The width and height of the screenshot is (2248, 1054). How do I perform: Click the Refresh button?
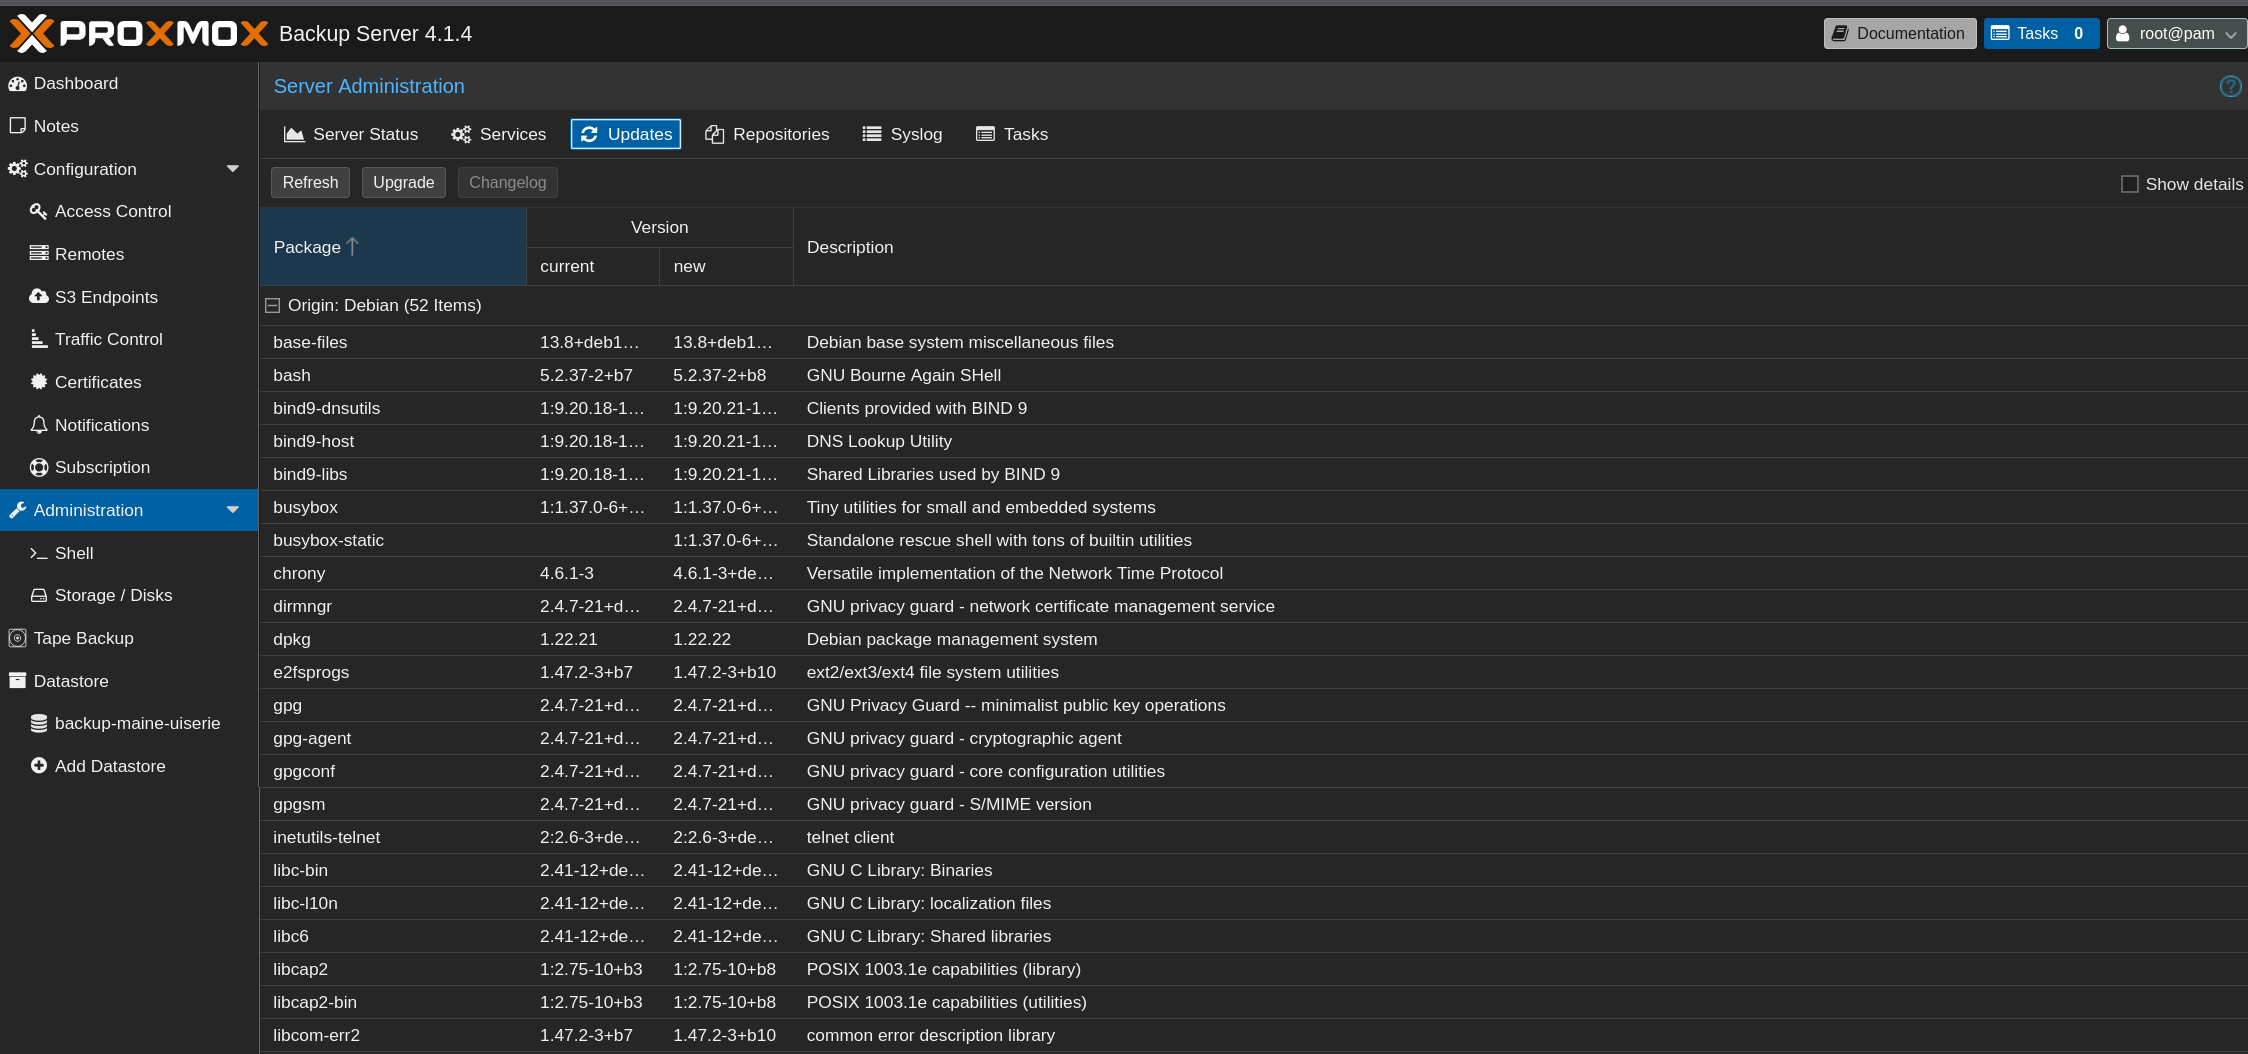310,182
